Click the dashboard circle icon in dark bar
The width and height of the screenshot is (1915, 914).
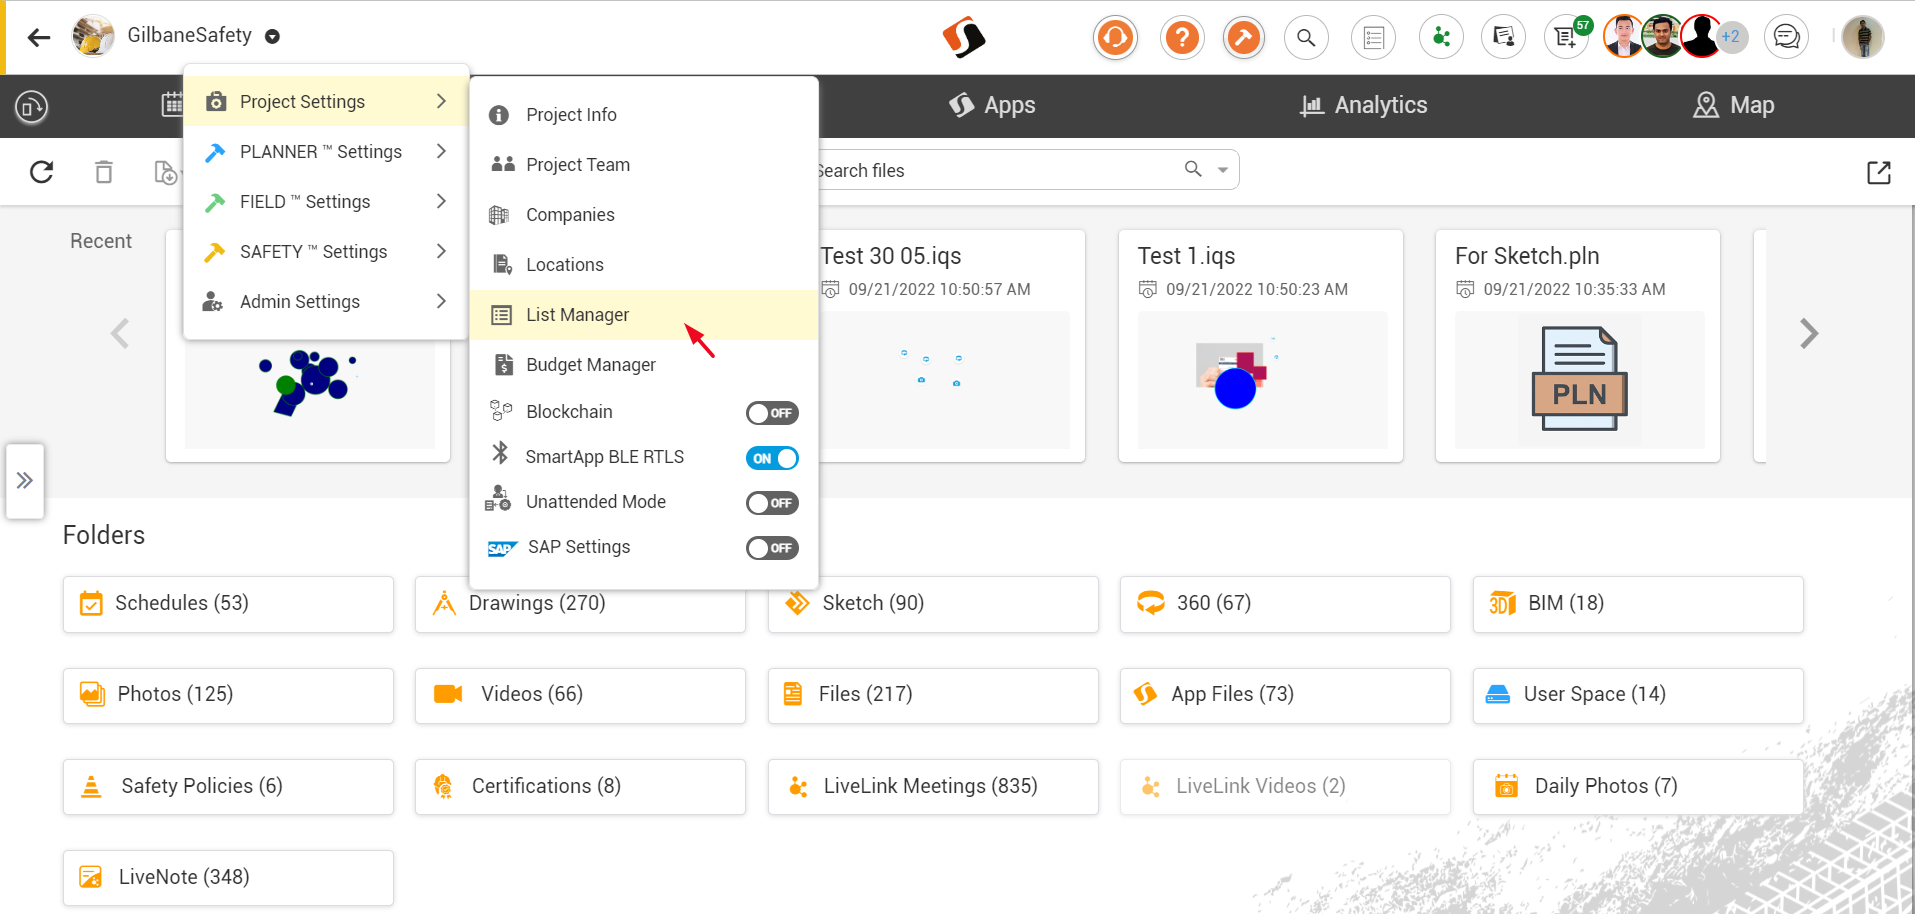(x=32, y=106)
